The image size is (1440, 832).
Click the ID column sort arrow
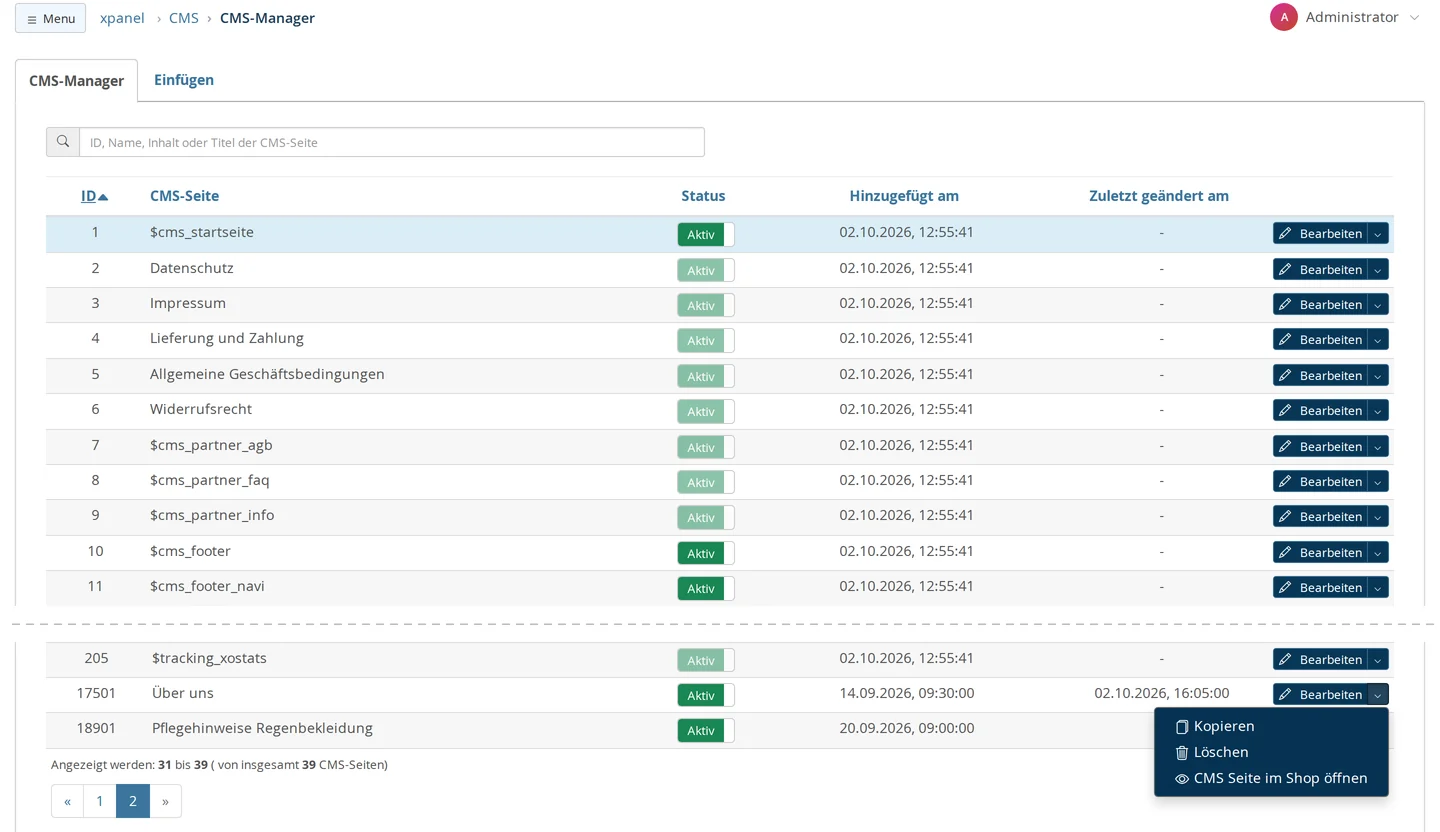click(x=103, y=197)
